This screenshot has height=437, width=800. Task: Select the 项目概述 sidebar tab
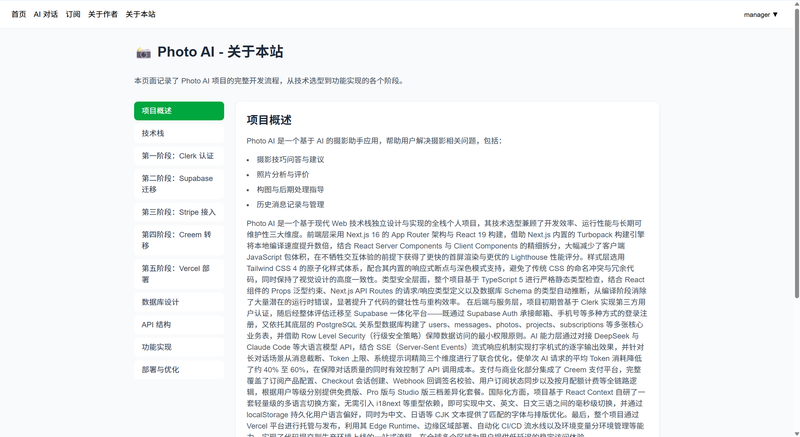point(179,111)
